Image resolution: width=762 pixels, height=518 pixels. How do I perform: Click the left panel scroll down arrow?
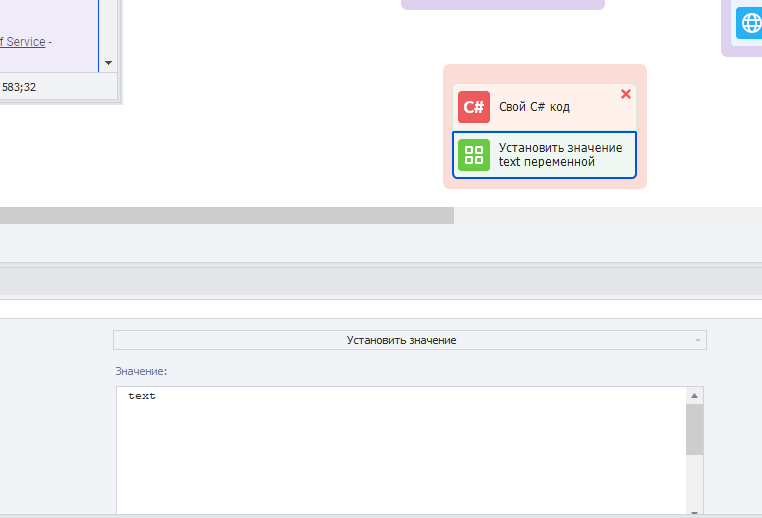108,63
